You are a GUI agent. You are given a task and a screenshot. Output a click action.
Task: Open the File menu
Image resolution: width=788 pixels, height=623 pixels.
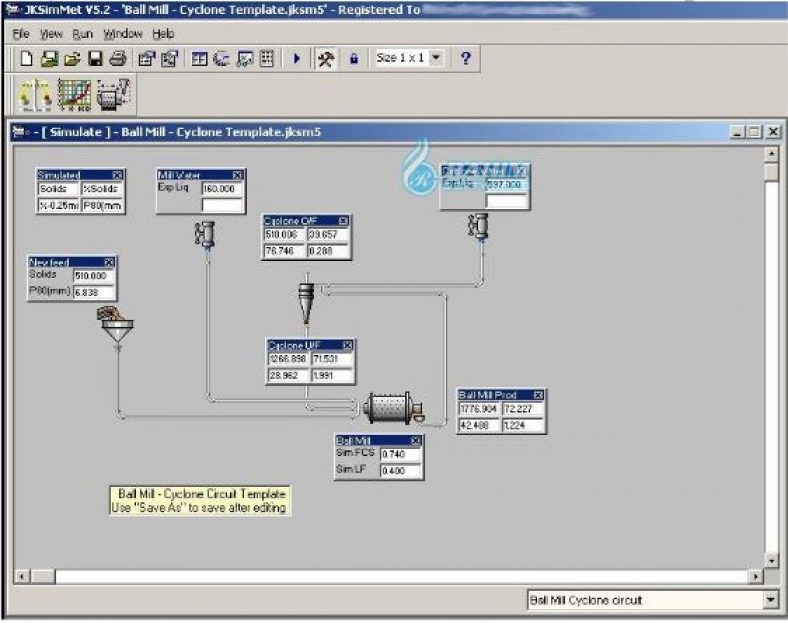[x=21, y=34]
